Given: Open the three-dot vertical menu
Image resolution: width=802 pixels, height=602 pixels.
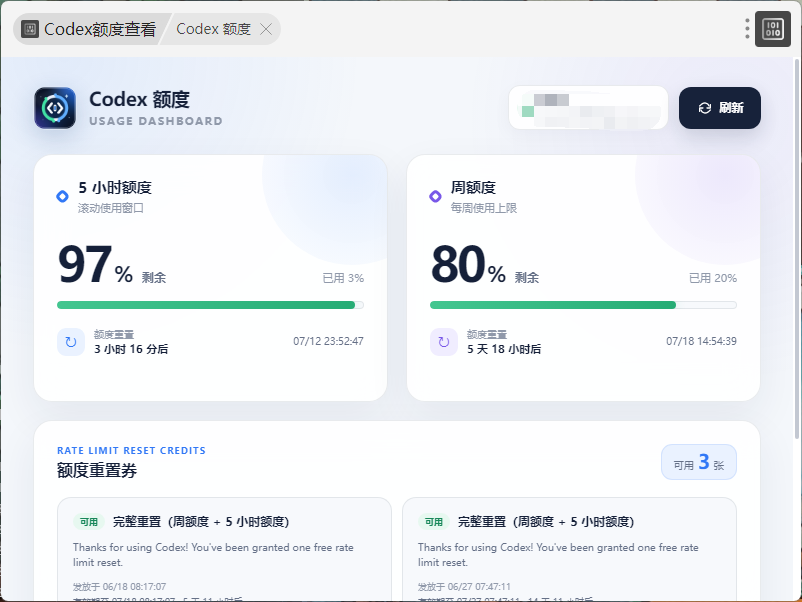Looking at the screenshot, I should tap(747, 29).
